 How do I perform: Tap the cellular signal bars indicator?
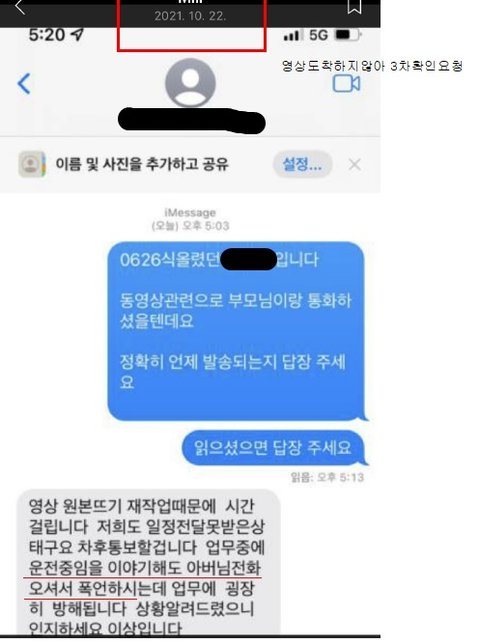tap(292, 36)
